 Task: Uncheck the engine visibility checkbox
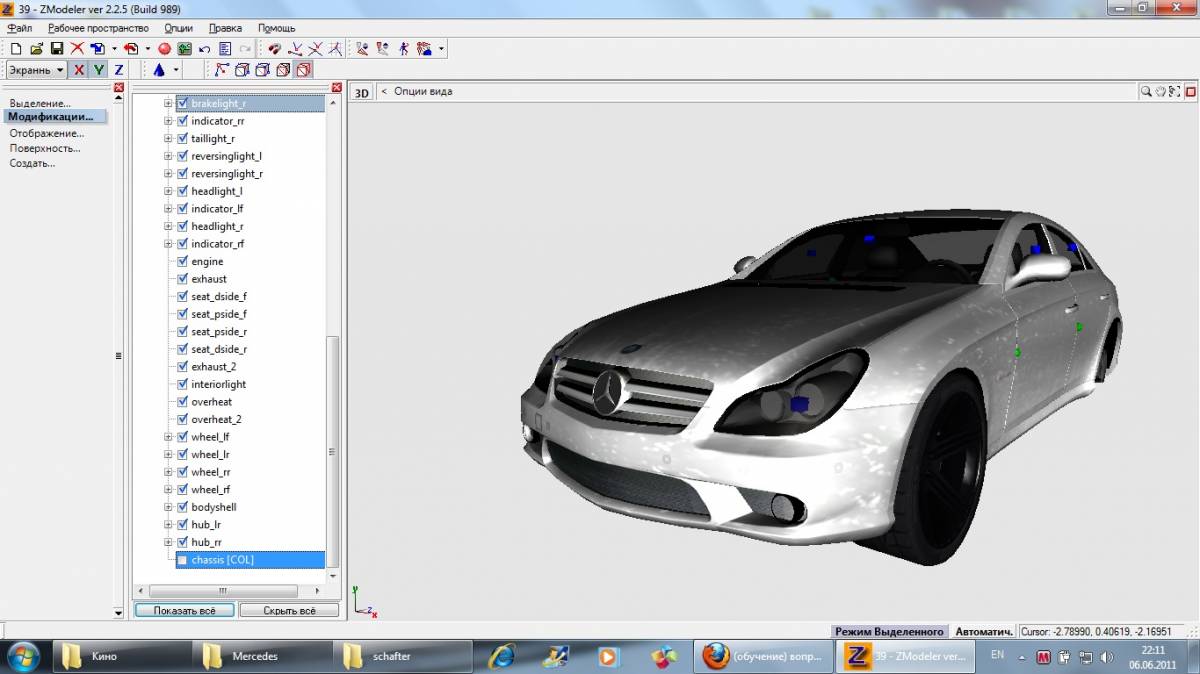click(182, 261)
